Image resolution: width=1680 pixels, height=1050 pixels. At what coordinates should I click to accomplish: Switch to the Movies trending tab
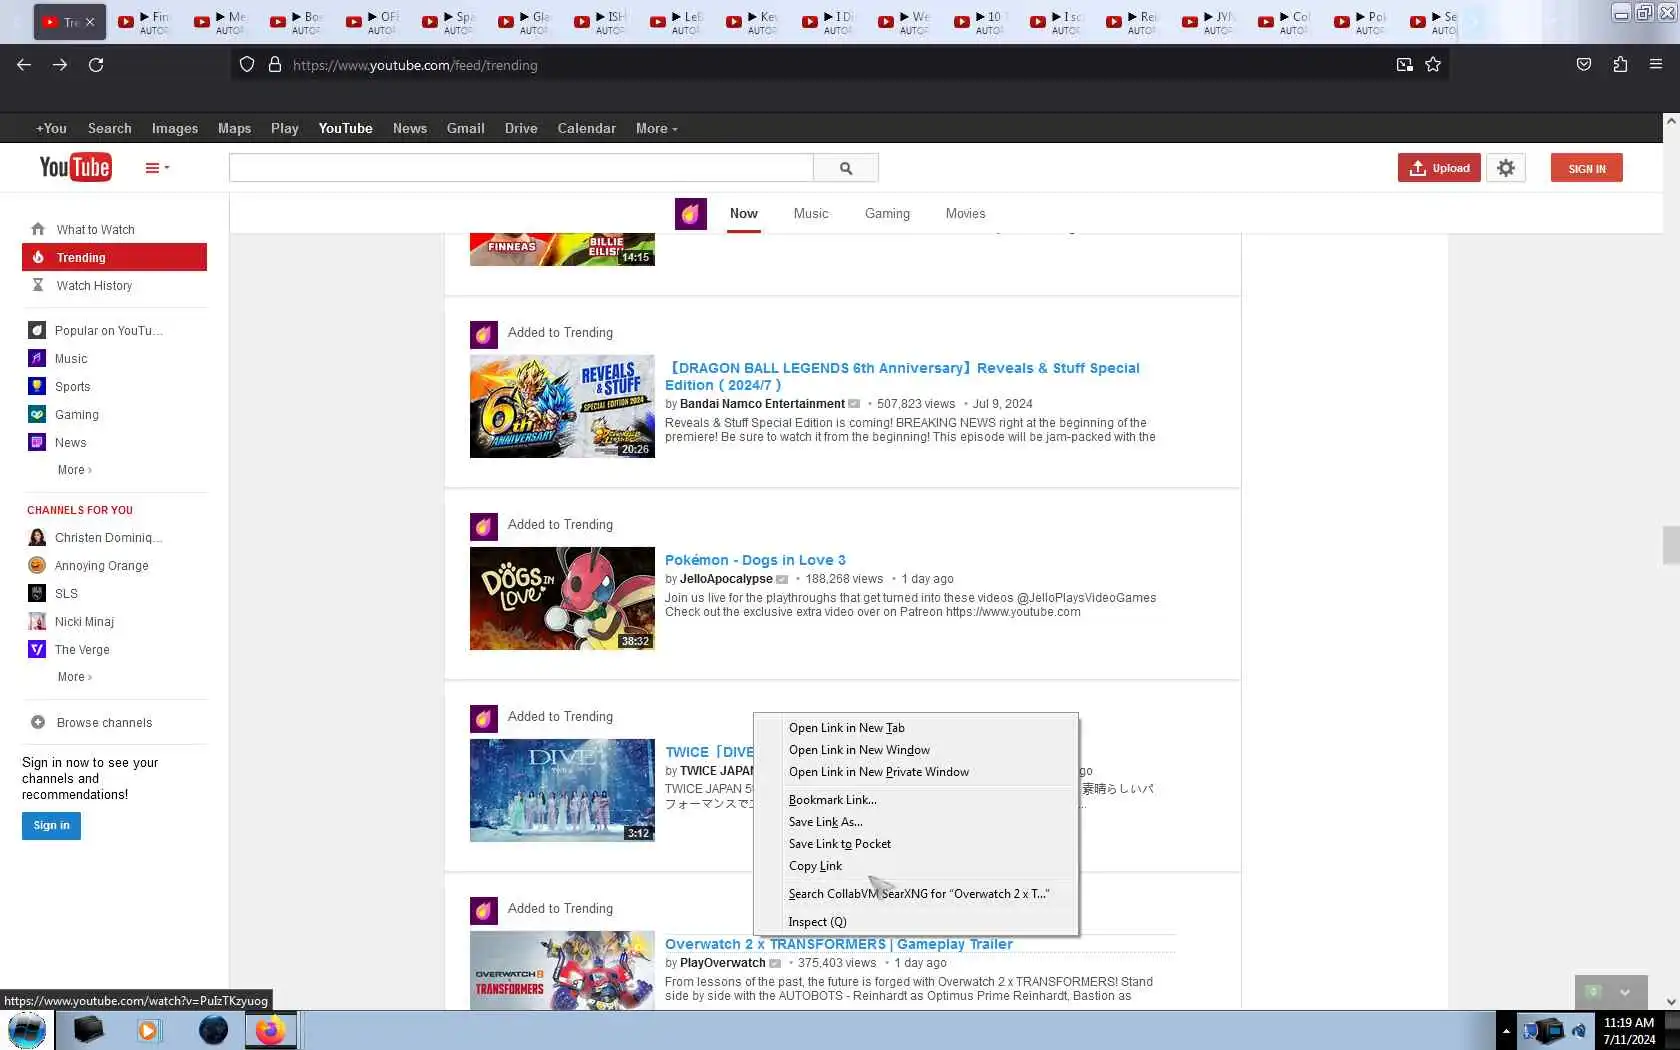pyautogui.click(x=965, y=213)
